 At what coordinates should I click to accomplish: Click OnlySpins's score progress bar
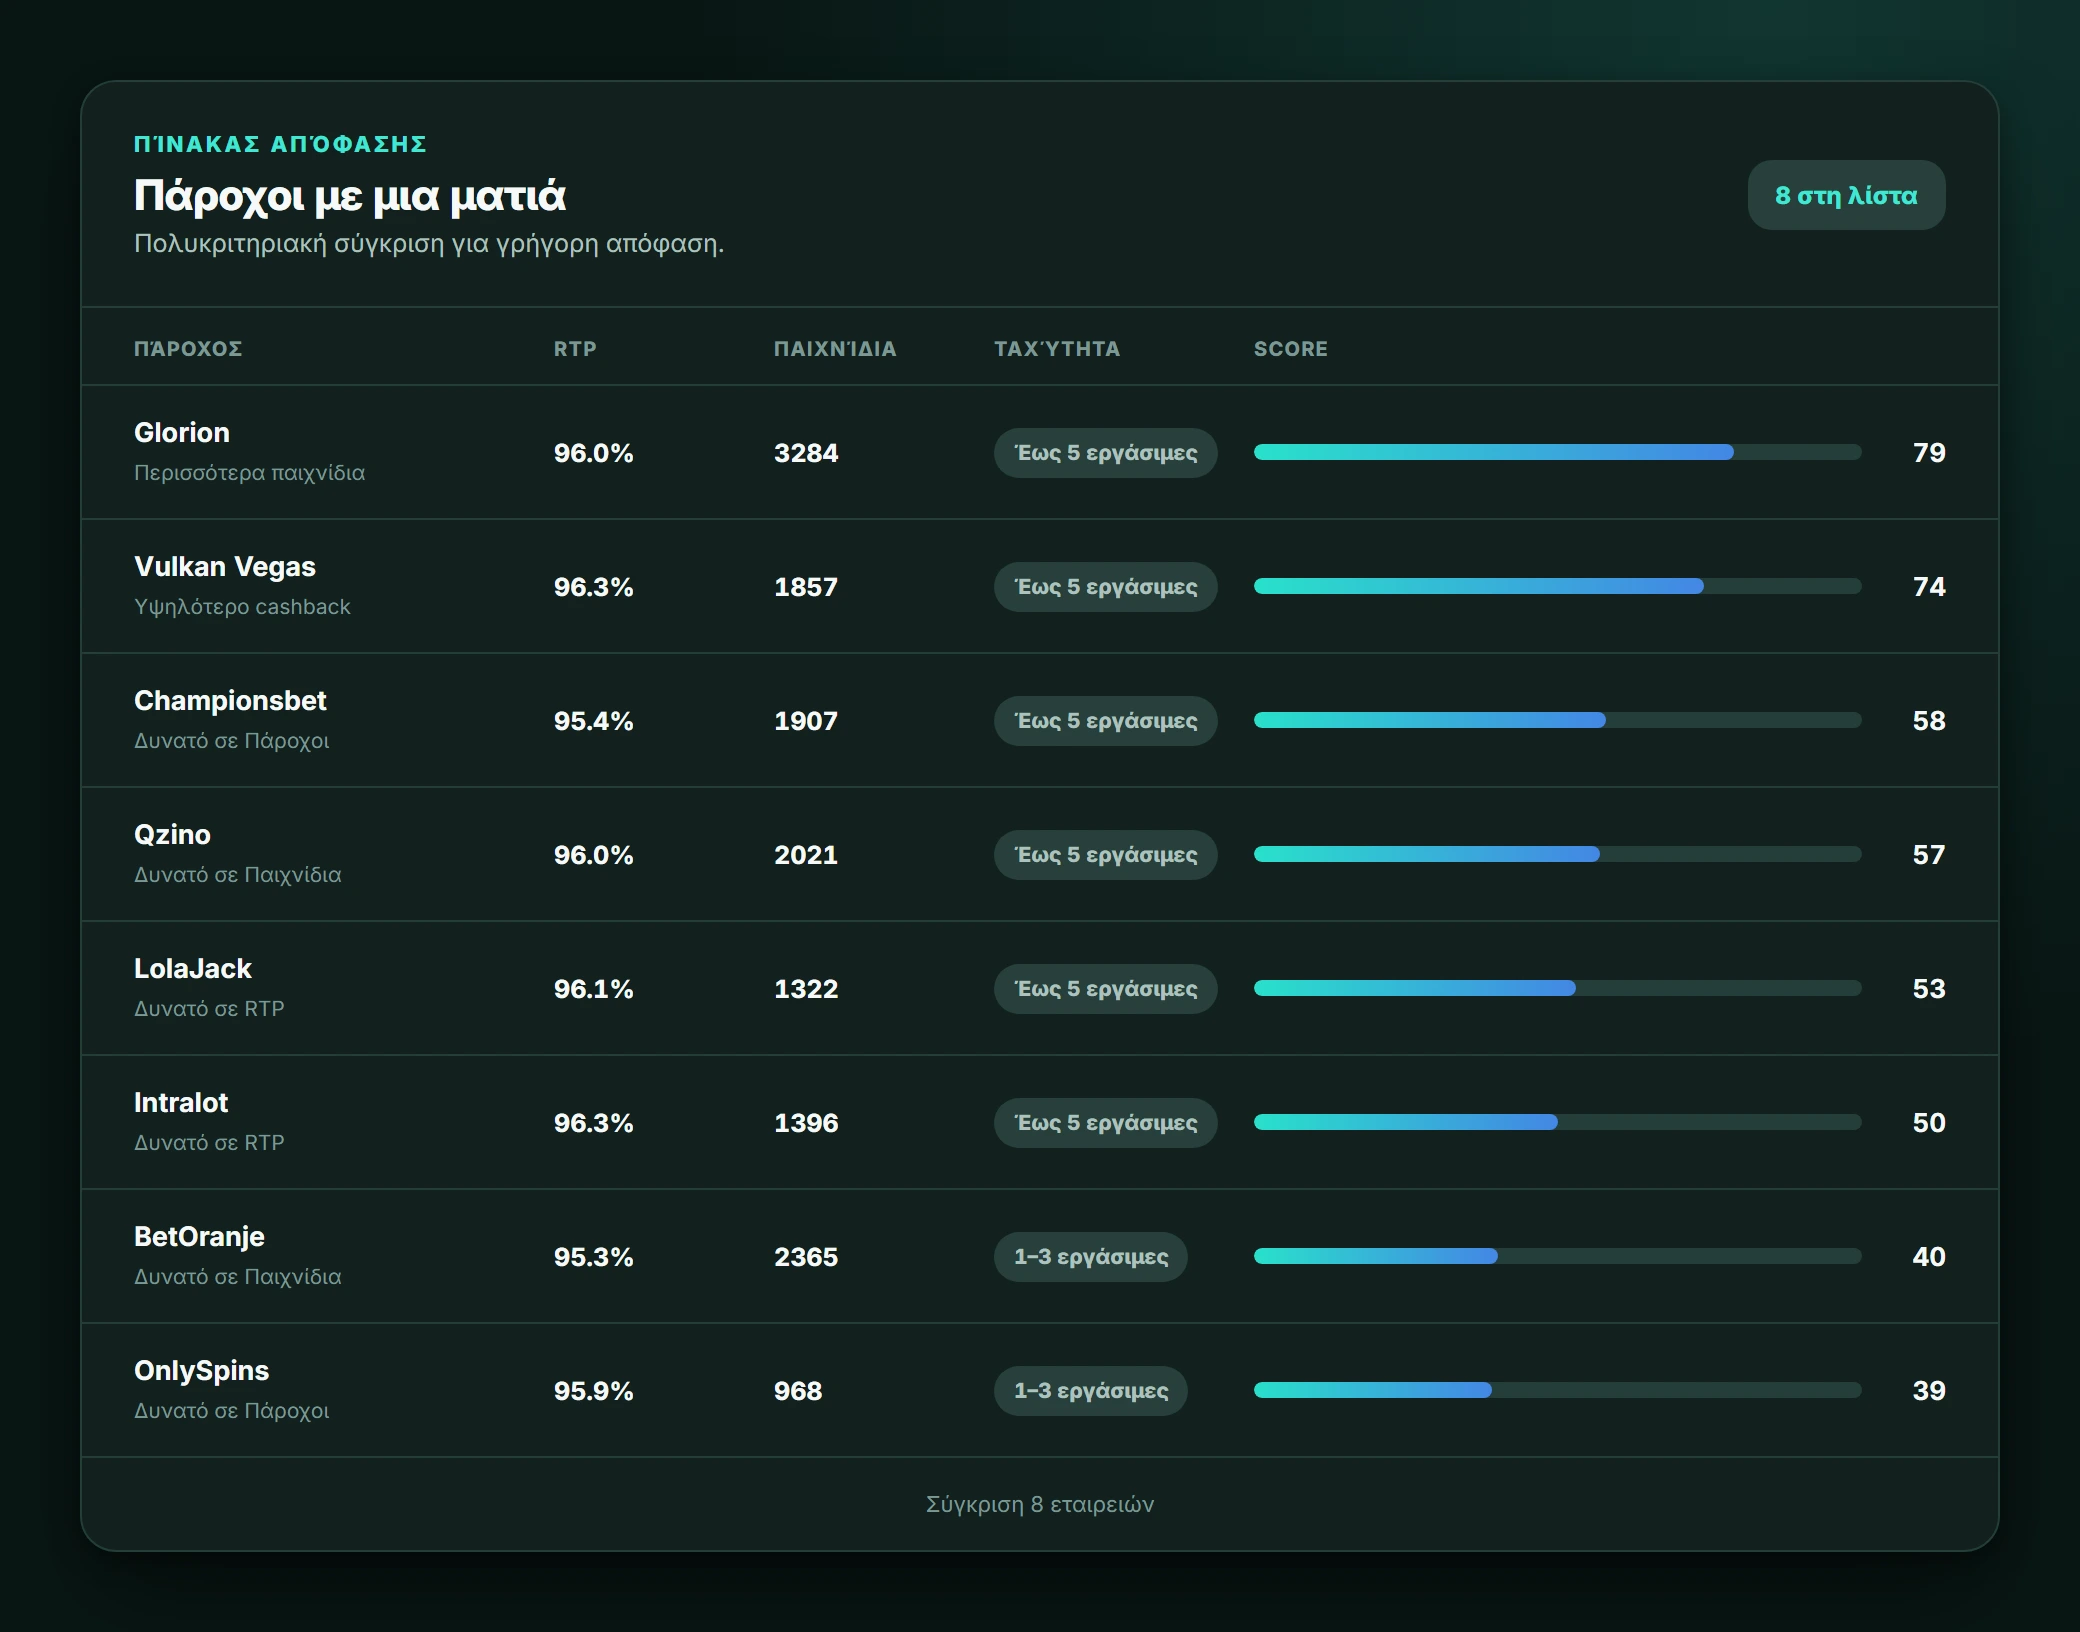[x=1558, y=1390]
